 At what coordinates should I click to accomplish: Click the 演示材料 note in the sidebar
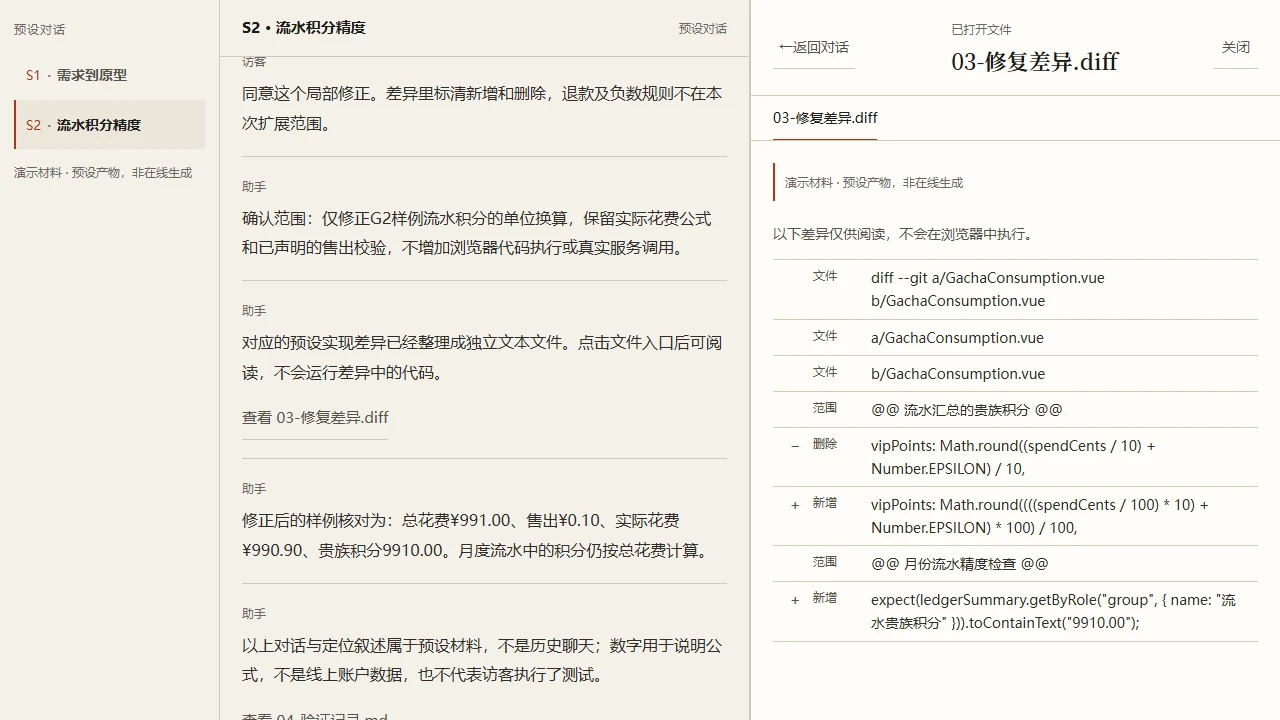pos(103,173)
